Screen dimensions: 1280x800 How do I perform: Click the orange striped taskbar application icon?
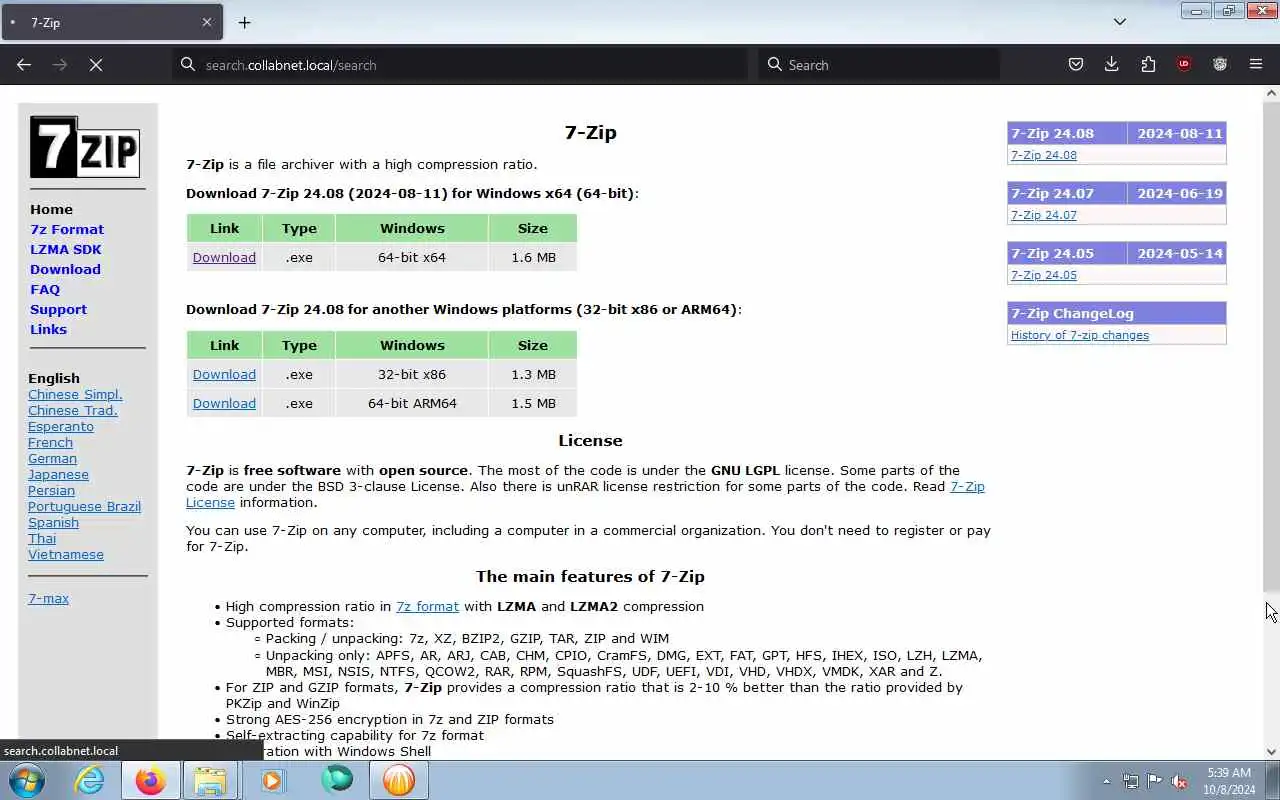pyautogui.click(x=398, y=780)
